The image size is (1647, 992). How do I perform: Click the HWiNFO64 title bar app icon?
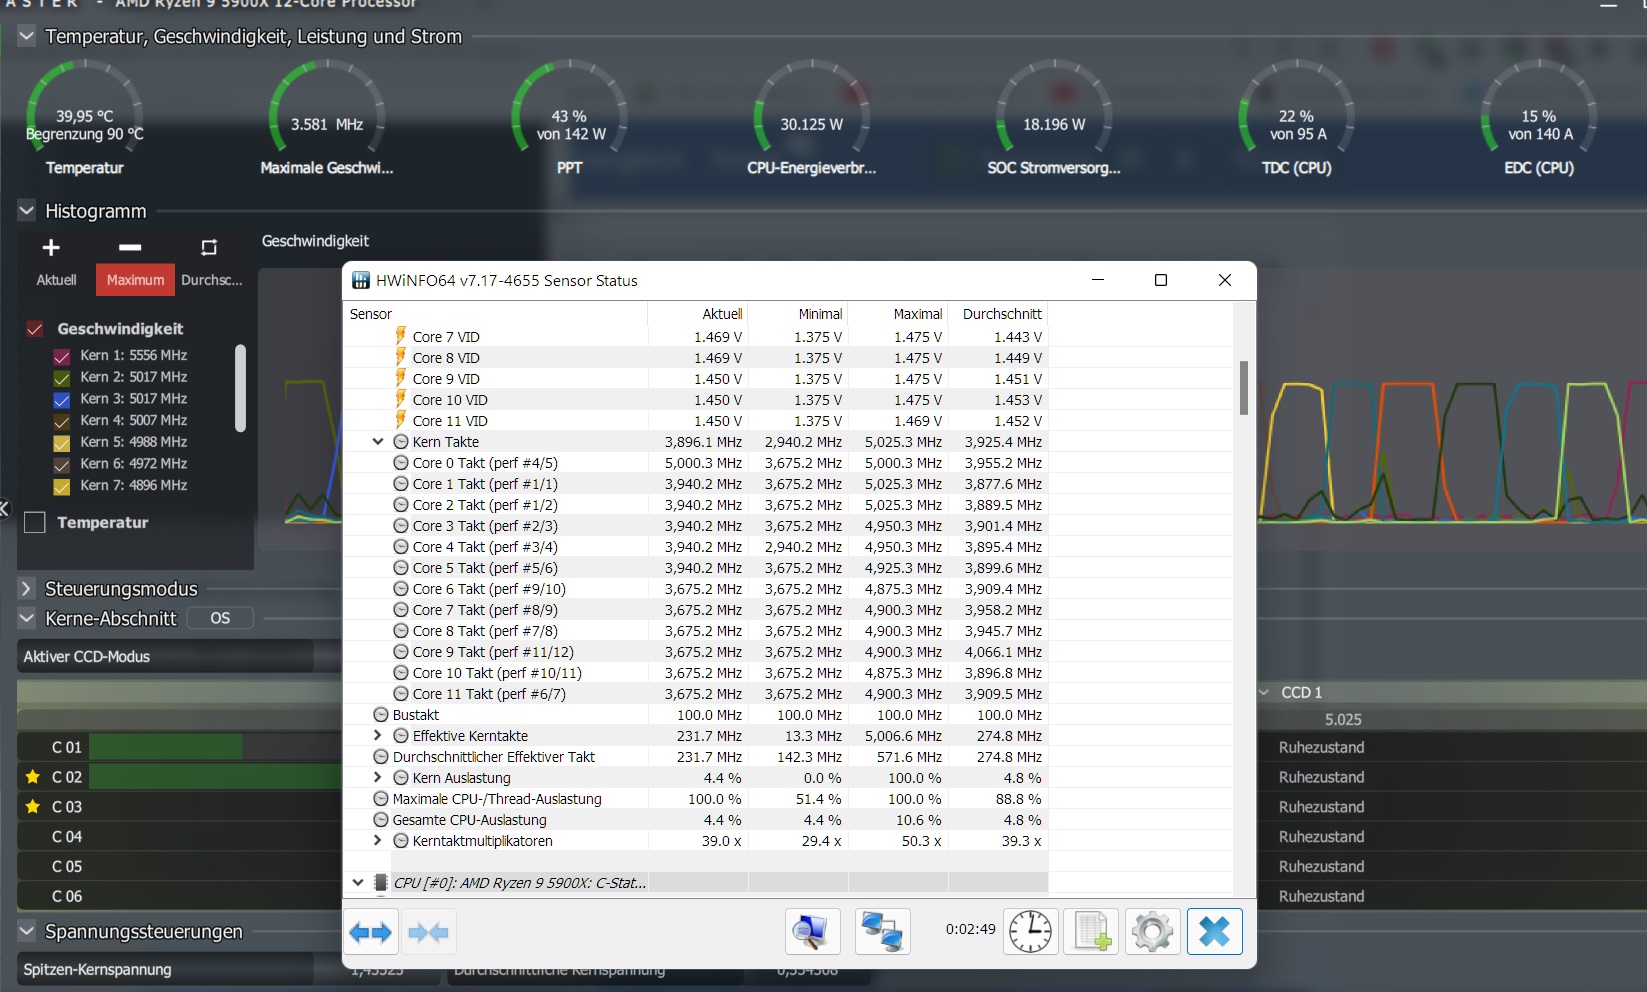[x=361, y=280]
